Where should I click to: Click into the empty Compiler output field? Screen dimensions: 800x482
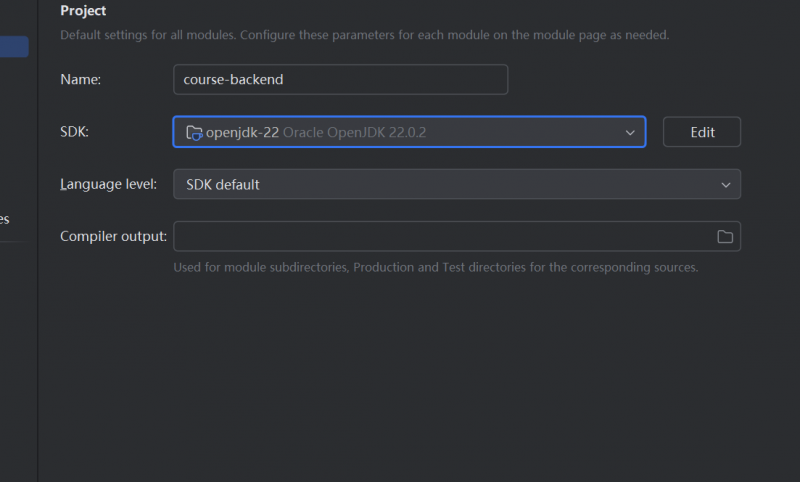[x=440, y=237]
